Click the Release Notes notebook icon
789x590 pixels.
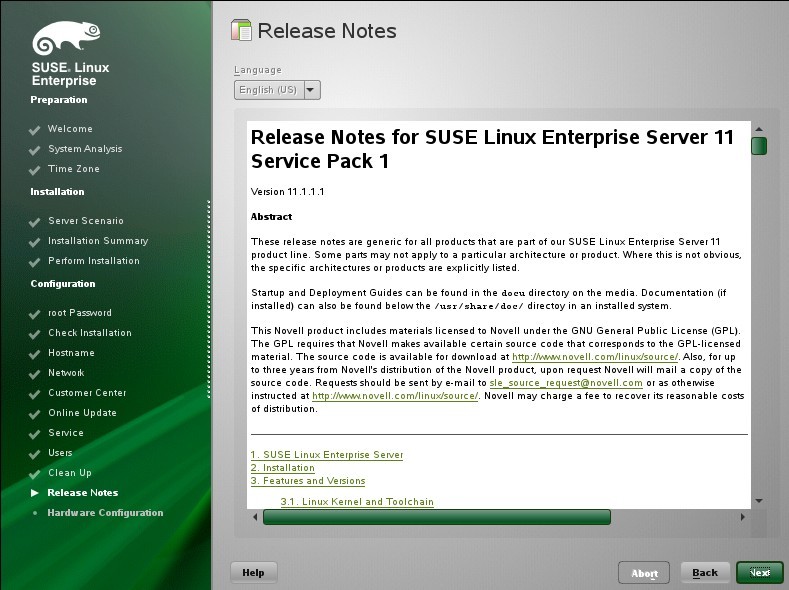pos(241,30)
